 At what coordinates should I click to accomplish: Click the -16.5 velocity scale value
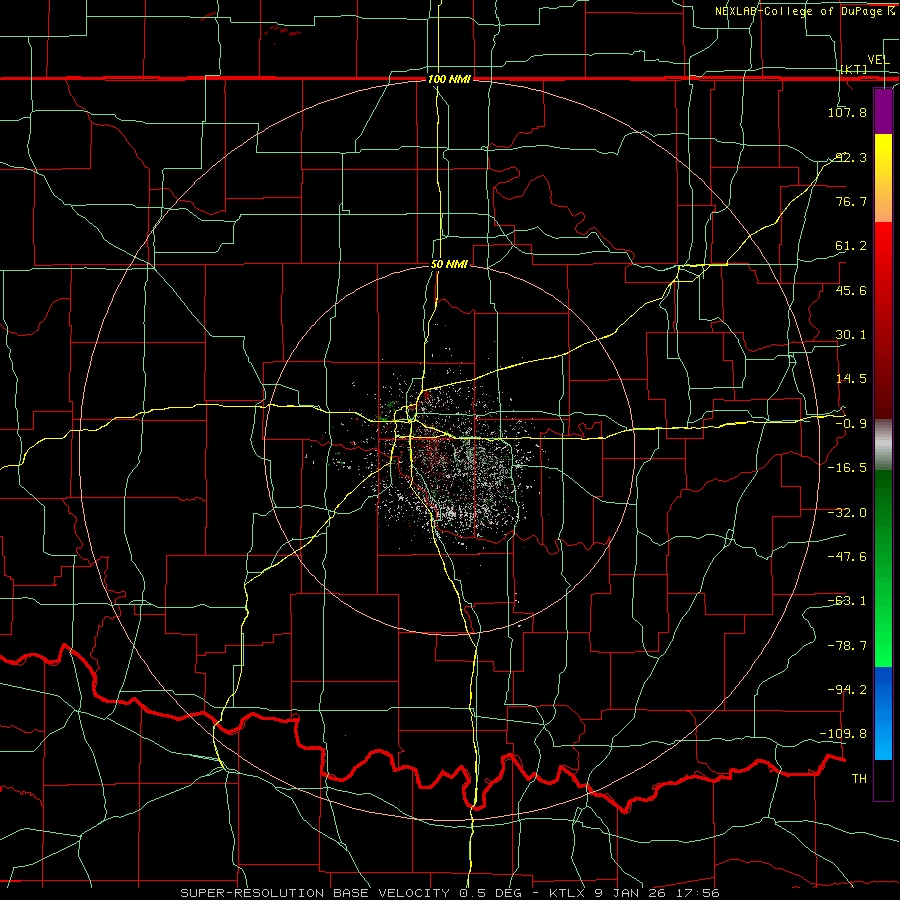point(847,468)
